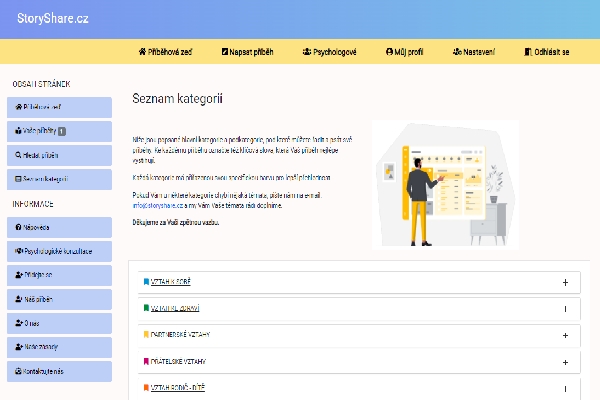Viewport: 600px width, 400px height.
Task: Click the magnifier icon in Hledat příběh
Action: point(16,155)
